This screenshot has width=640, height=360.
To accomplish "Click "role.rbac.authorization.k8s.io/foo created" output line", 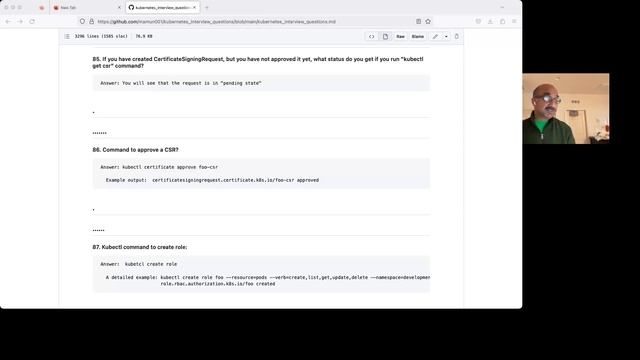I will 218,284.
